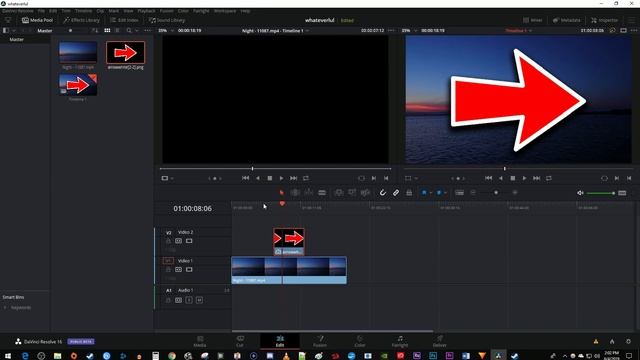Play the timeline viewer forward
640x360 pixels.
tap(524, 178)
